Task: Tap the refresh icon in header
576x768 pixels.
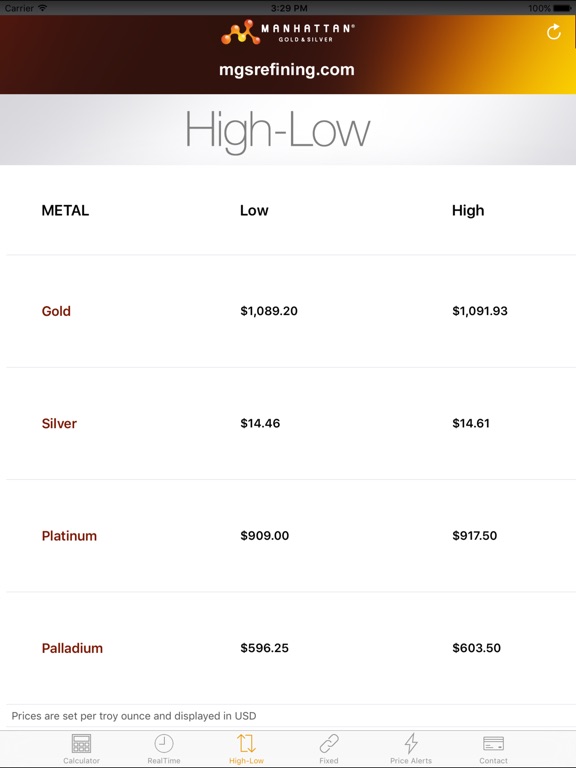Action: tap(553, 32)
